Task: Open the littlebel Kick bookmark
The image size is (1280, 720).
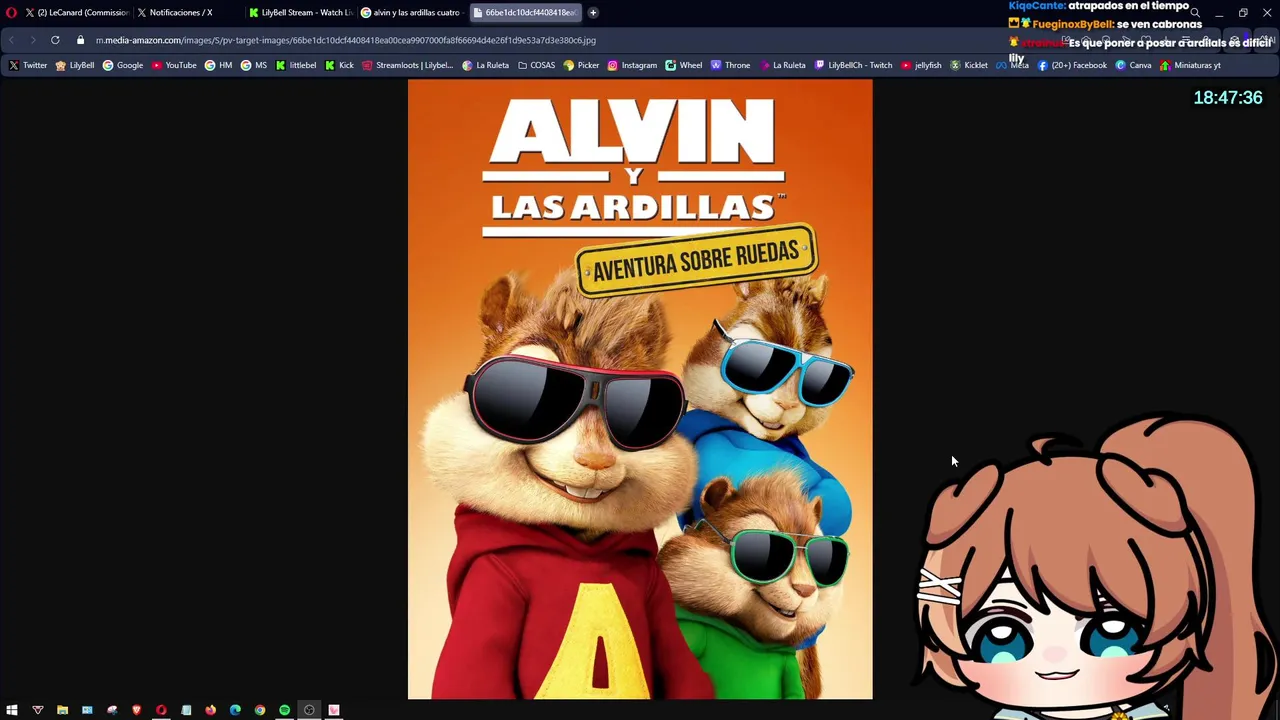Action: click(x=296, y=65)
